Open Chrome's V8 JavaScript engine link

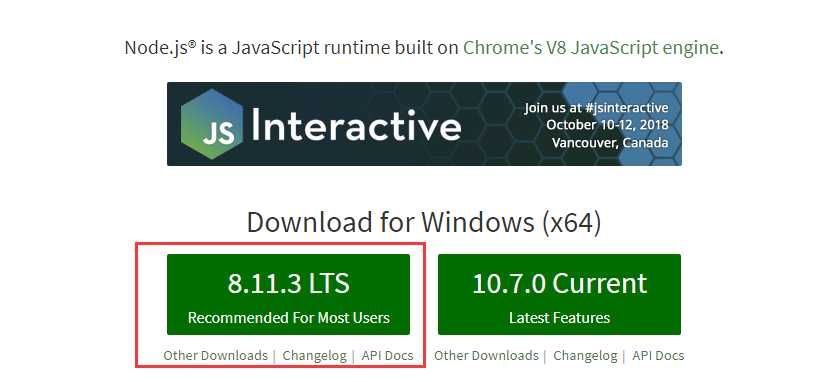pyautogui.click(x=591, y=48)
